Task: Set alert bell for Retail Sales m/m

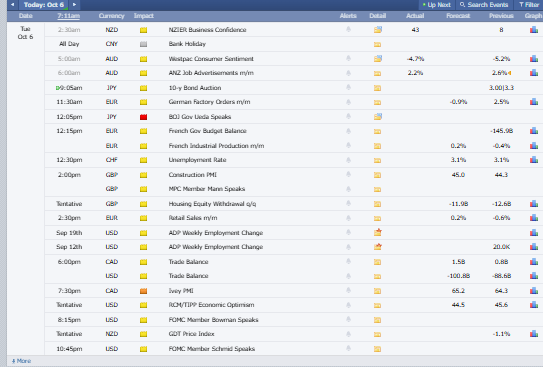Action: 348,218
